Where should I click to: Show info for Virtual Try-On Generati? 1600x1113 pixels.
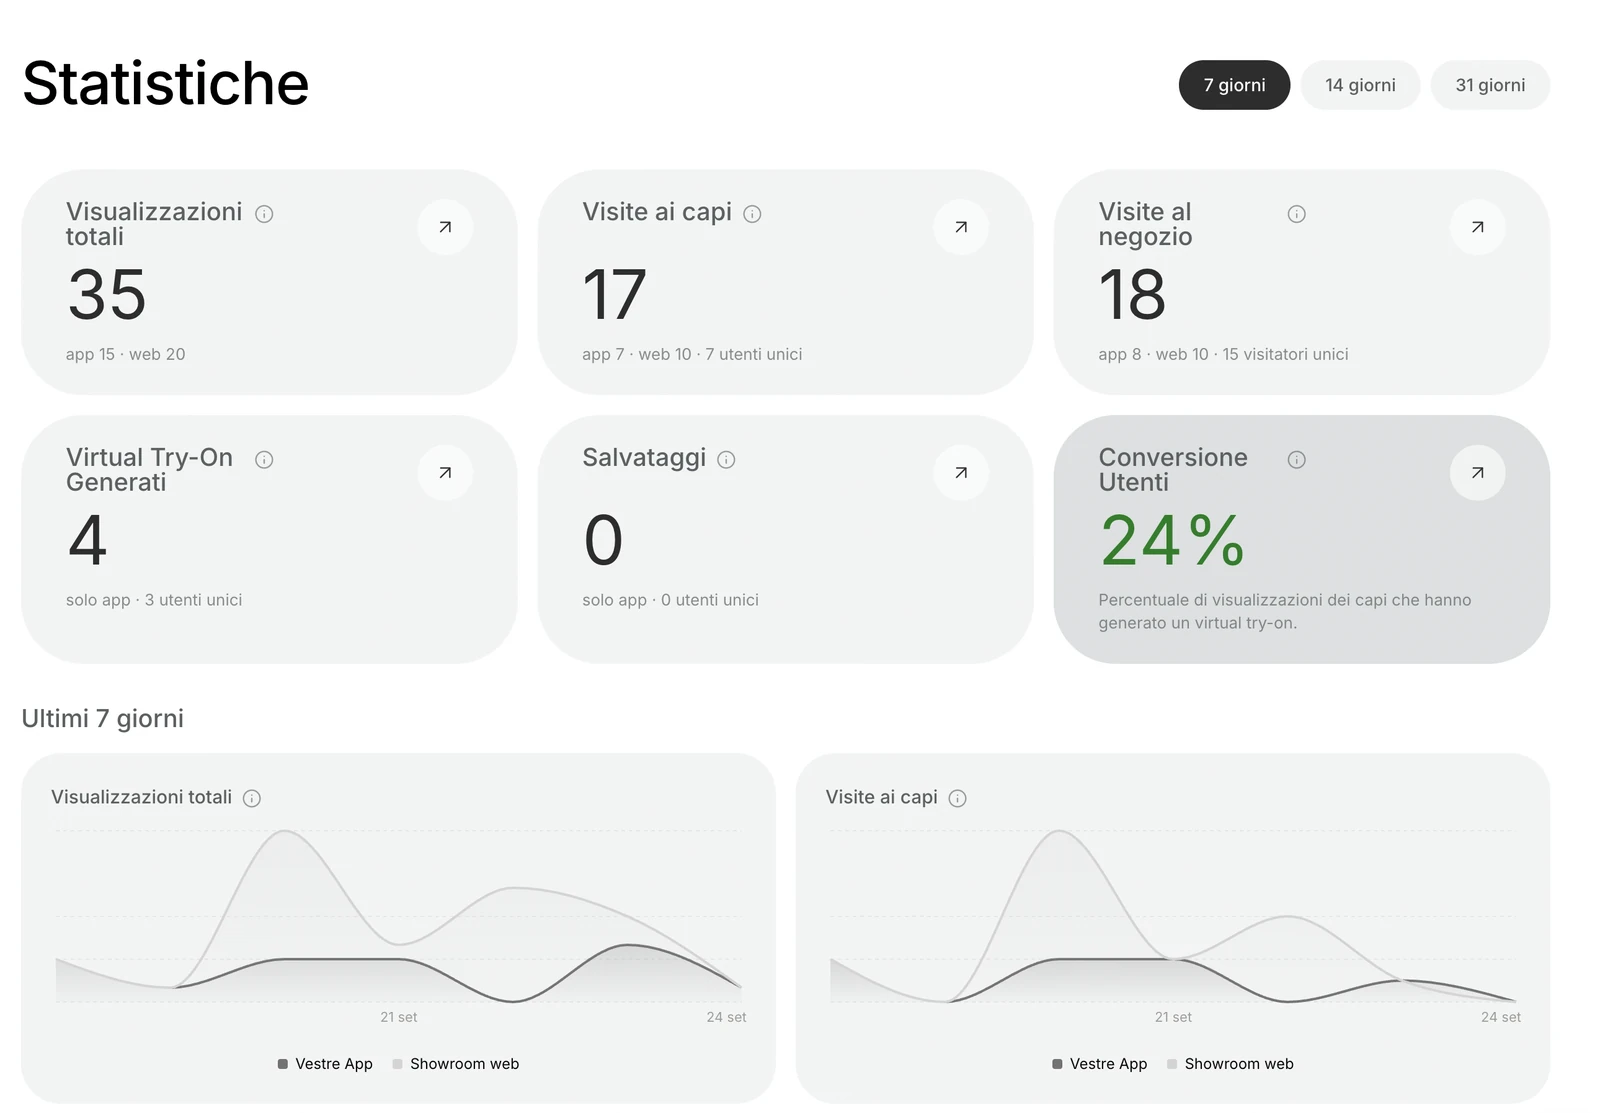264,460
